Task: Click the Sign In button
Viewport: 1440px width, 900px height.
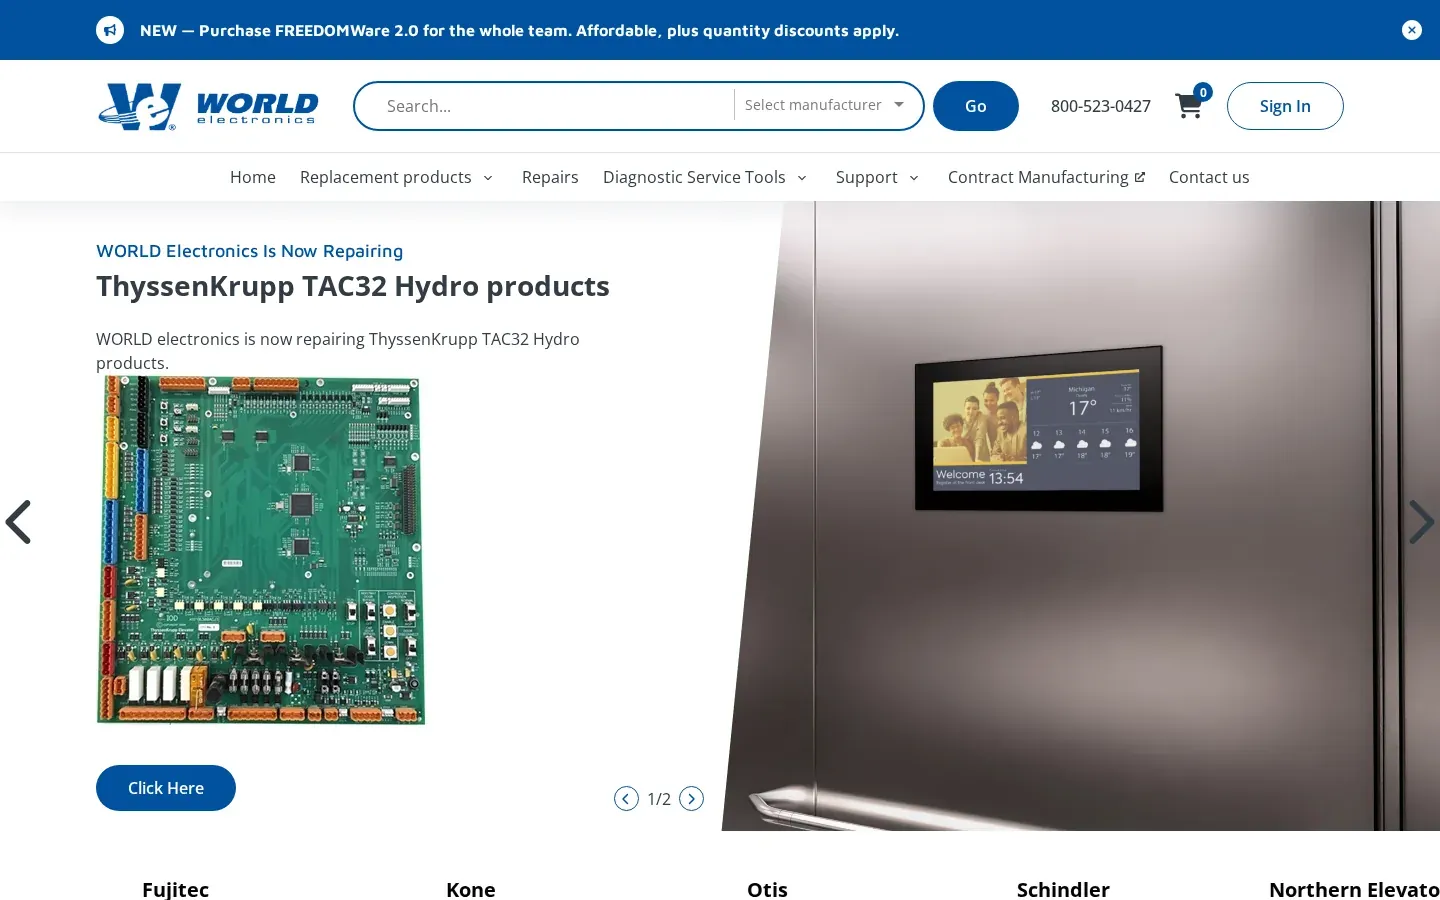Action: (x=1285, y=106)
